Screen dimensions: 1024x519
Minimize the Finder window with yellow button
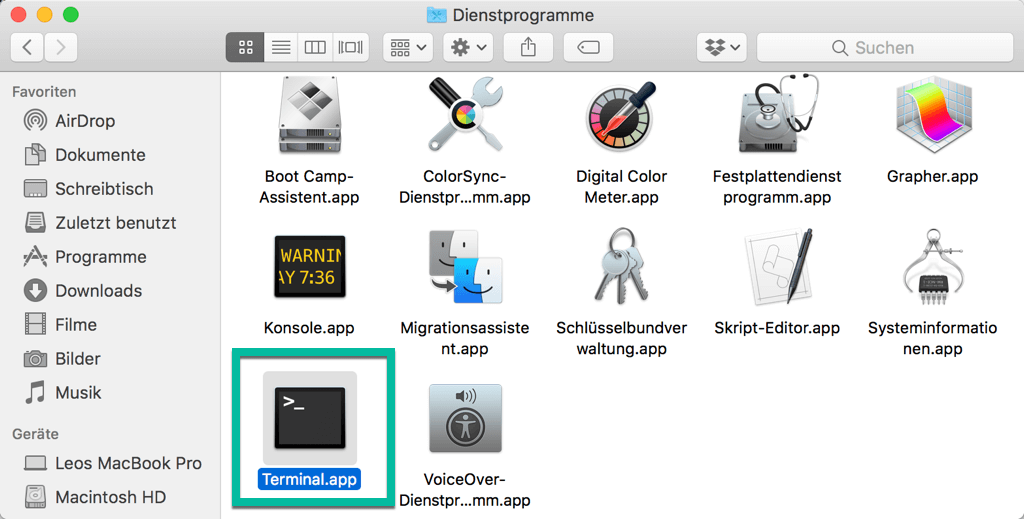click(44, 14)
